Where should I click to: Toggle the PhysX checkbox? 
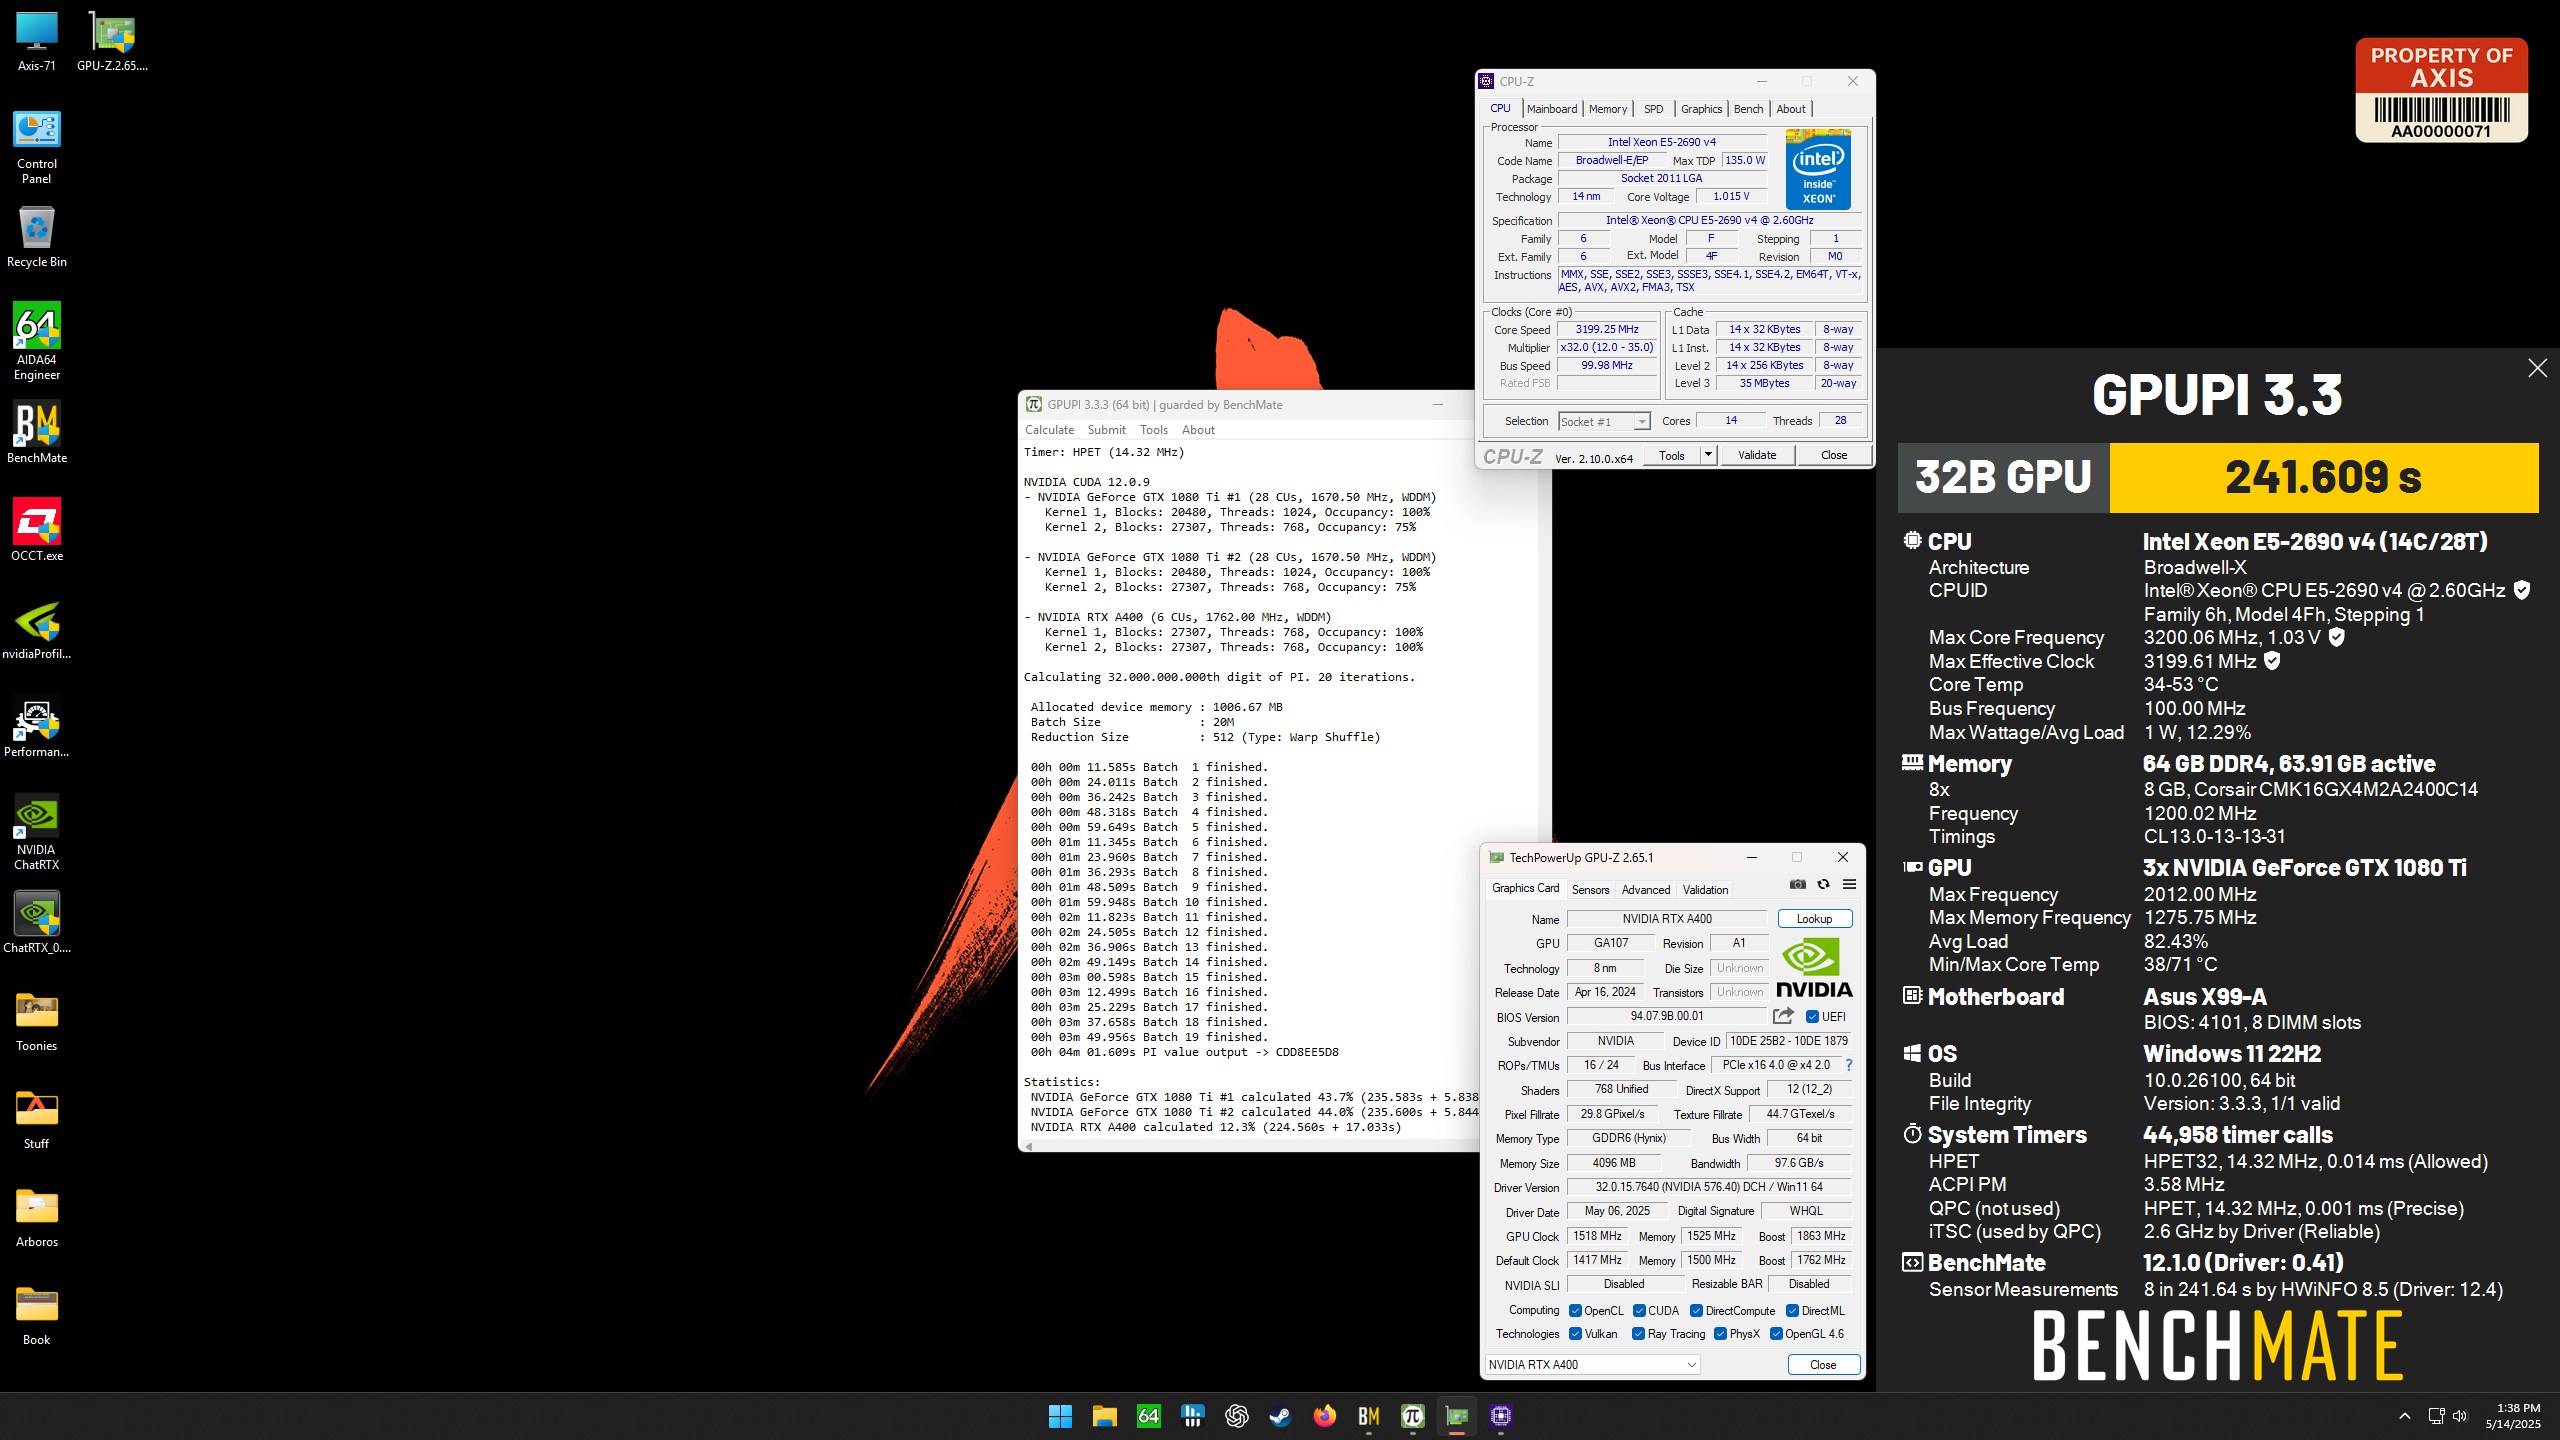1720,1334
